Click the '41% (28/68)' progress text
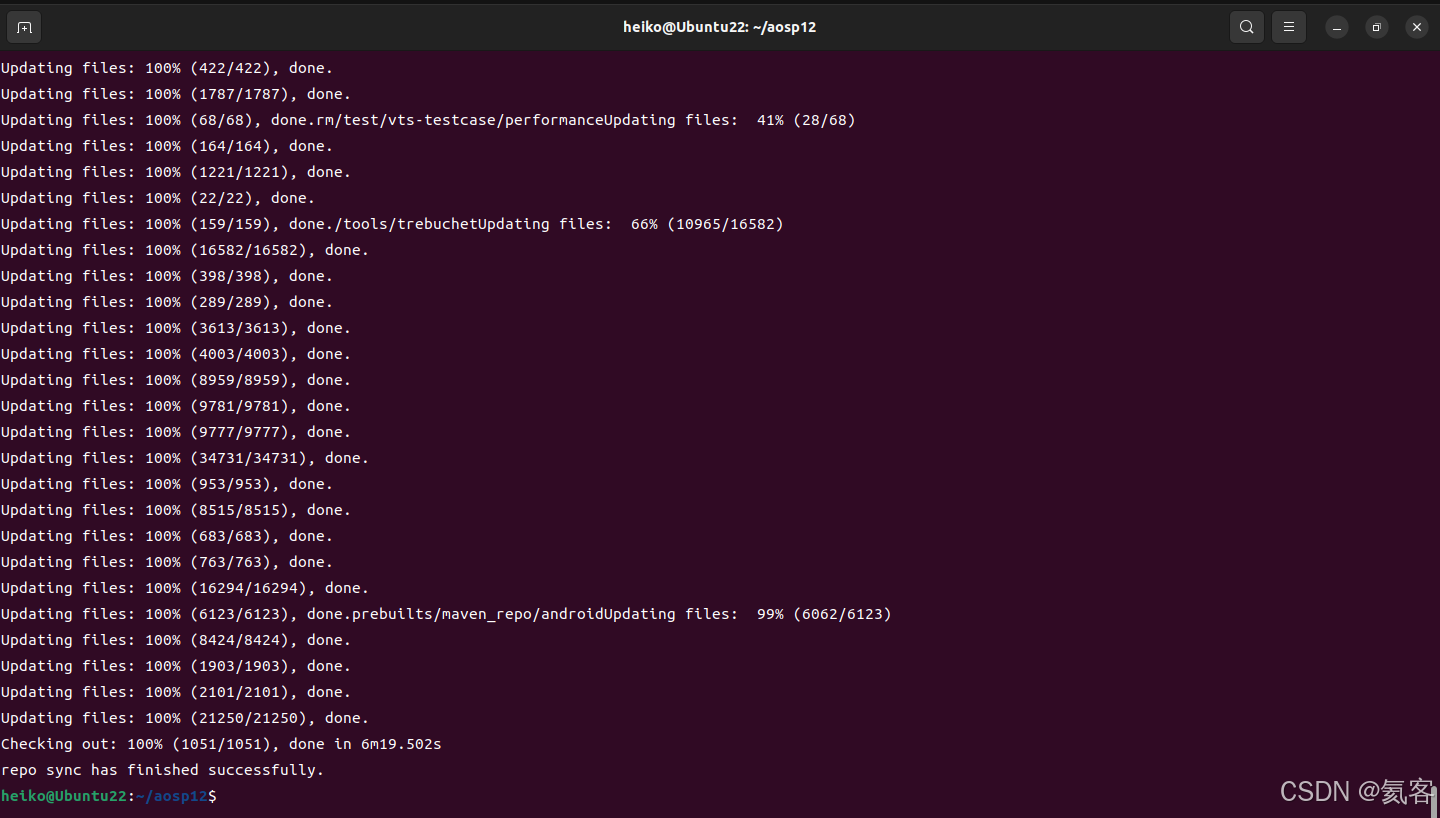Viewport: 1440px width, 818px height. (x=806, y=120)
